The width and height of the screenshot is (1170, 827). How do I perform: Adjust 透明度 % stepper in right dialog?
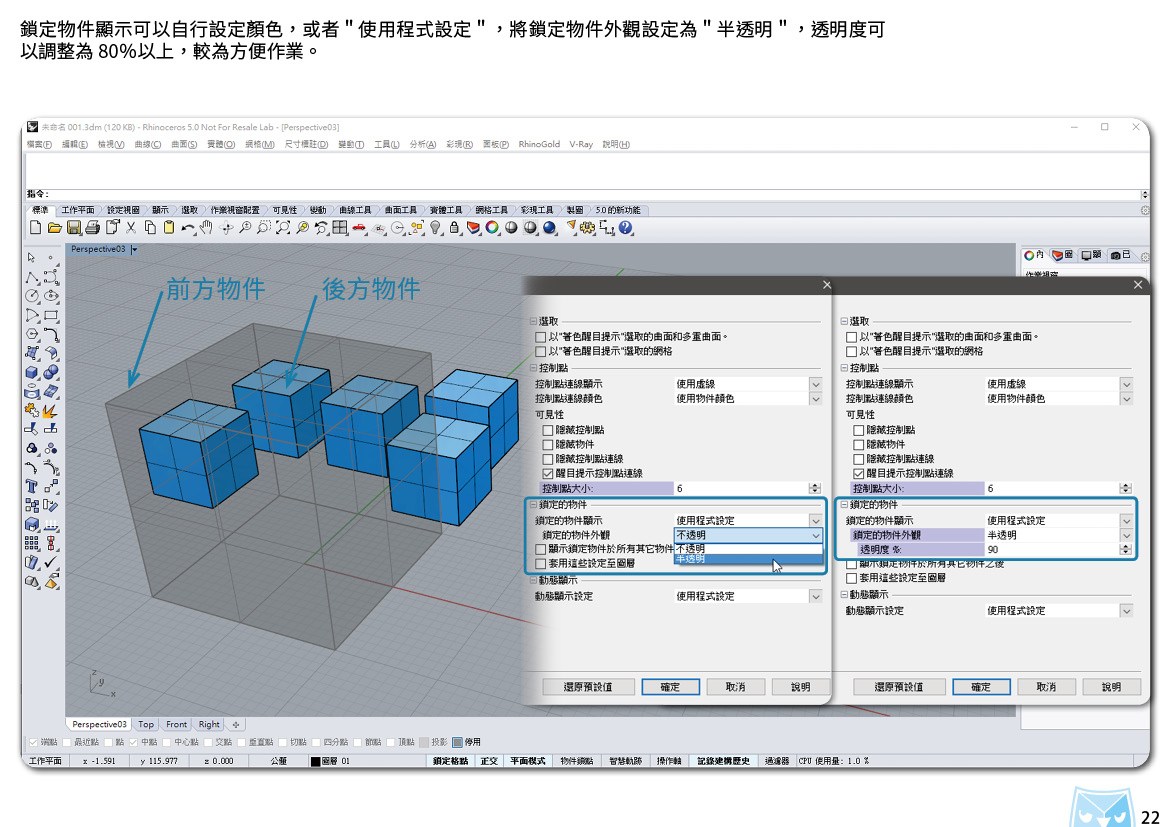click(x=1126, y=549)
